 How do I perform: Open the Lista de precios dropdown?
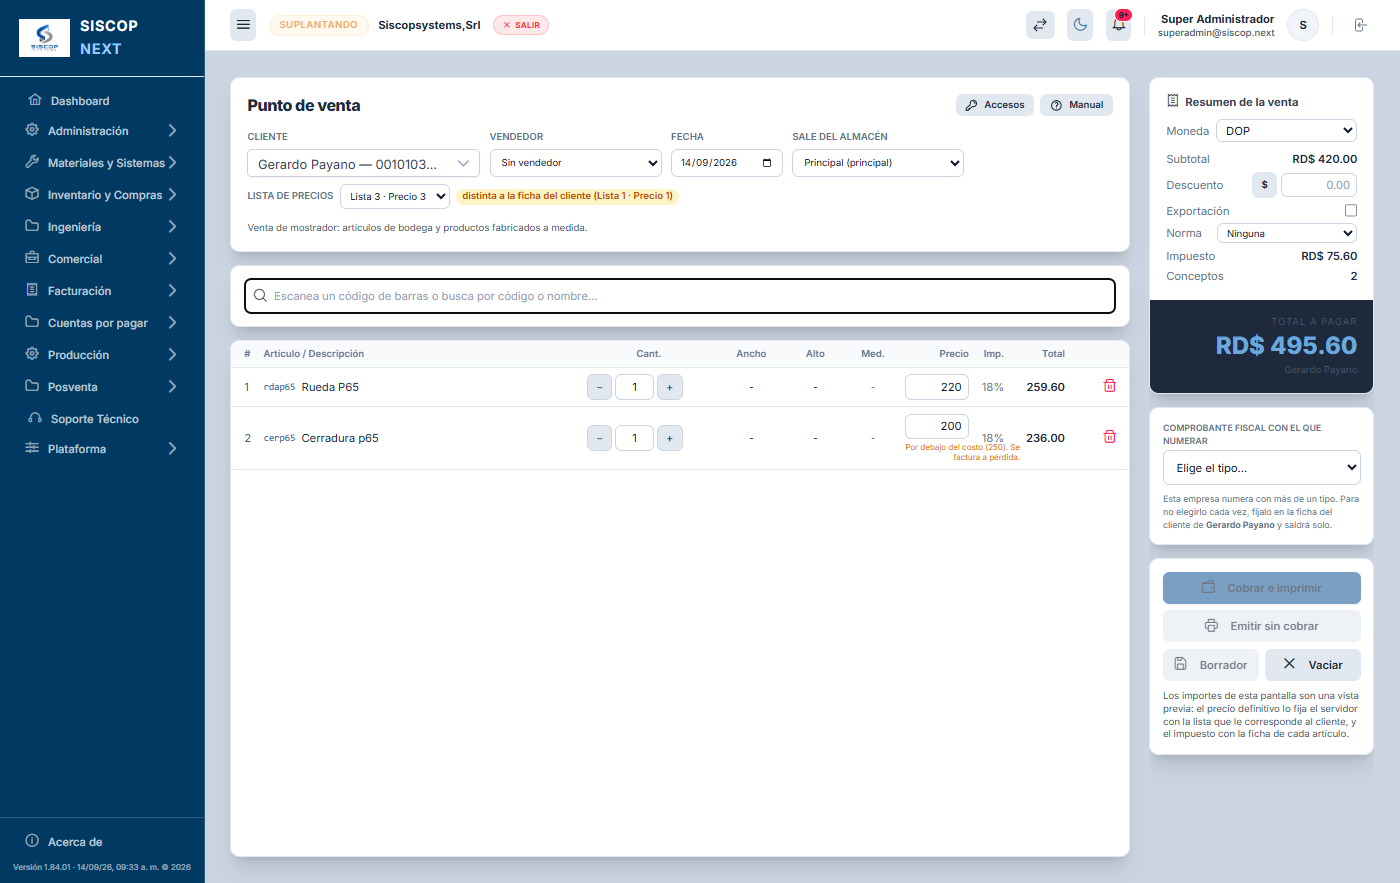[395, 197]
